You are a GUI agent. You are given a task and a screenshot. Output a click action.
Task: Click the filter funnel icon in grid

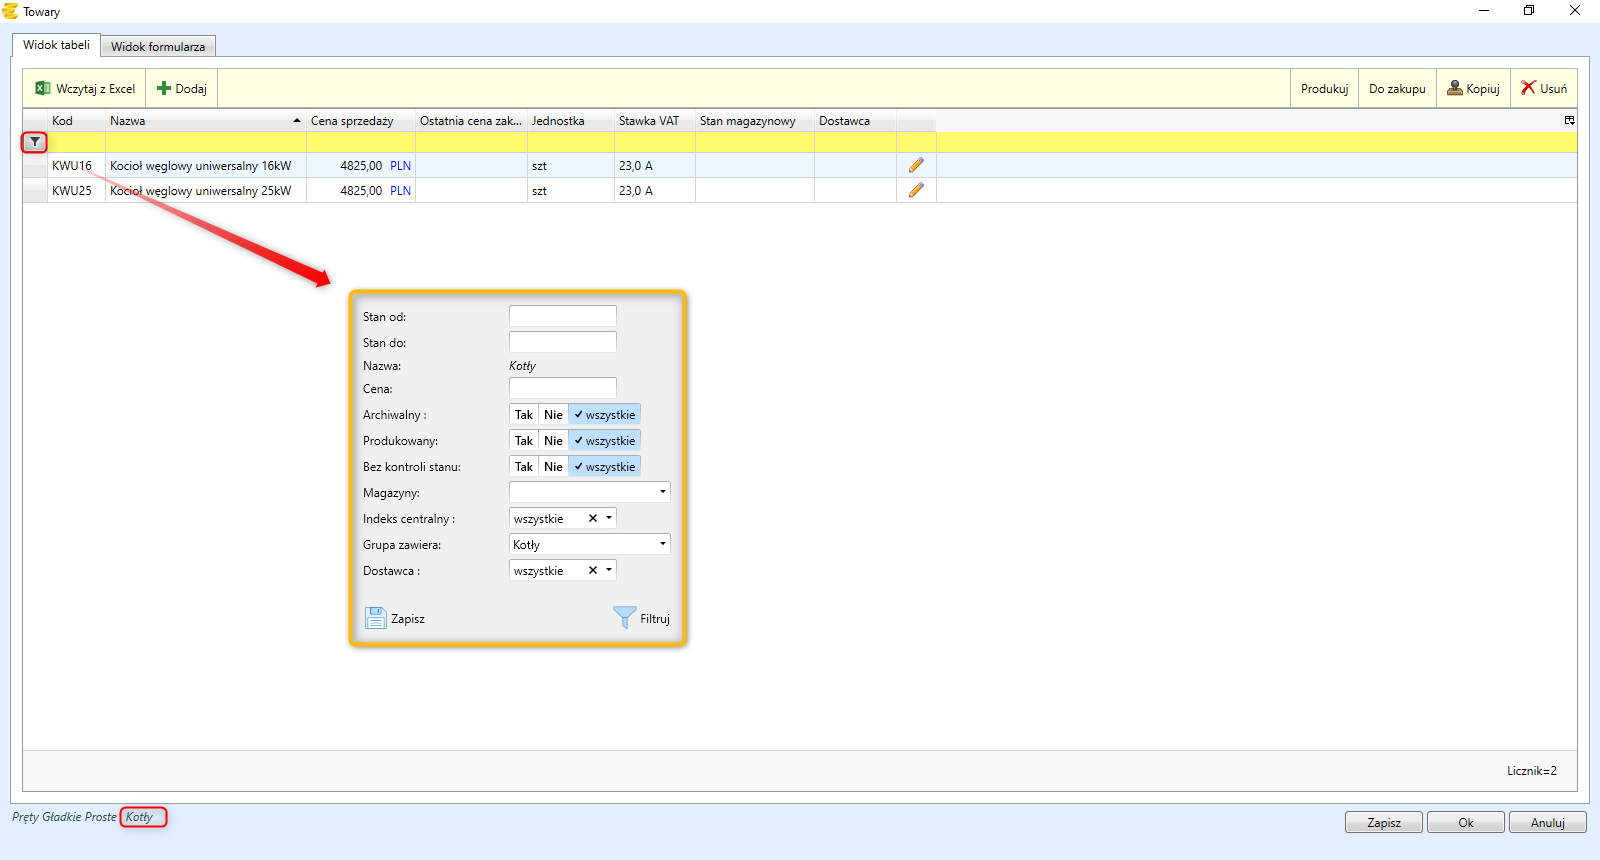pyautogui.click(x=35, y=142)
